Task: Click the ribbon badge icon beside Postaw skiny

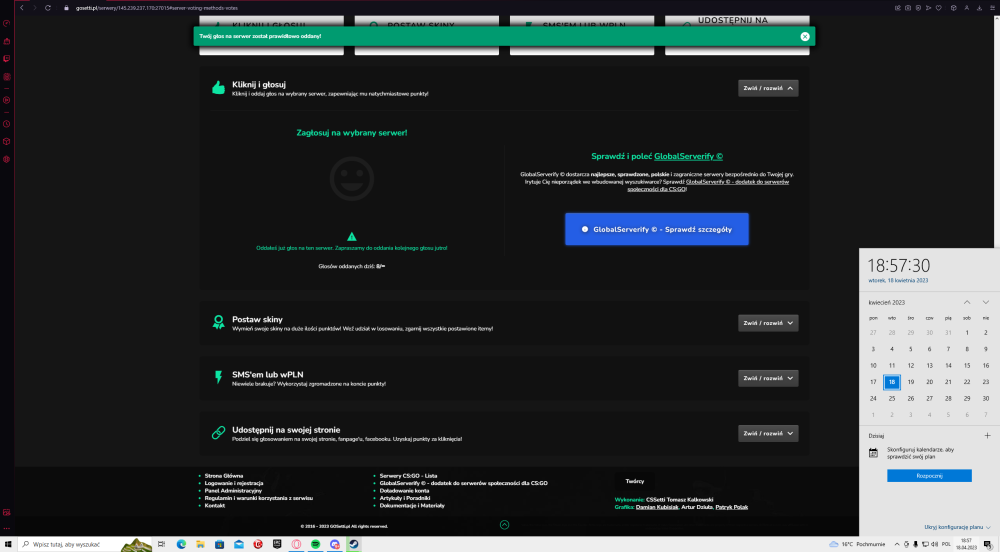Action: pos(218,323)
